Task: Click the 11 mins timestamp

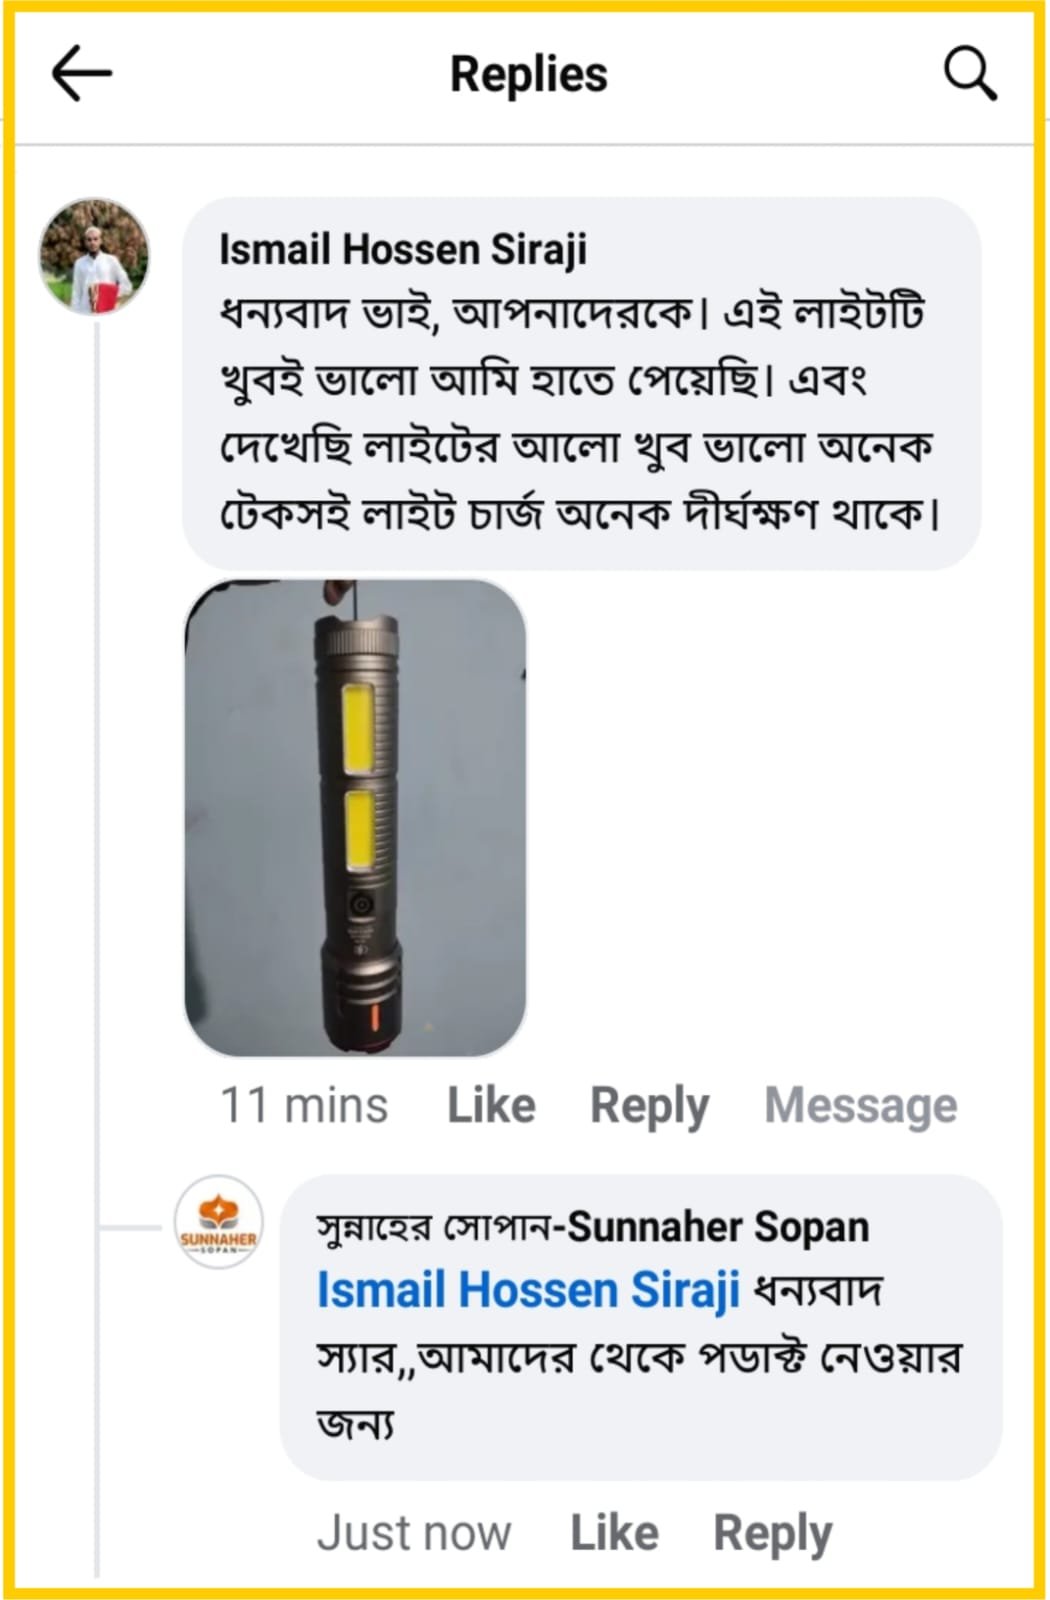Action: (304, 1106)
